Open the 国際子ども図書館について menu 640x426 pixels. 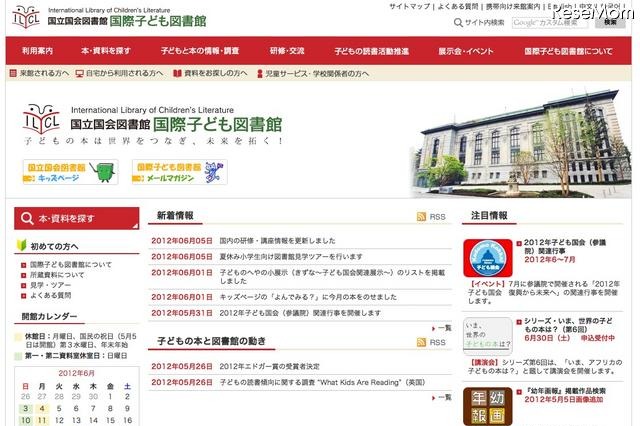click(x=568, y=51)
